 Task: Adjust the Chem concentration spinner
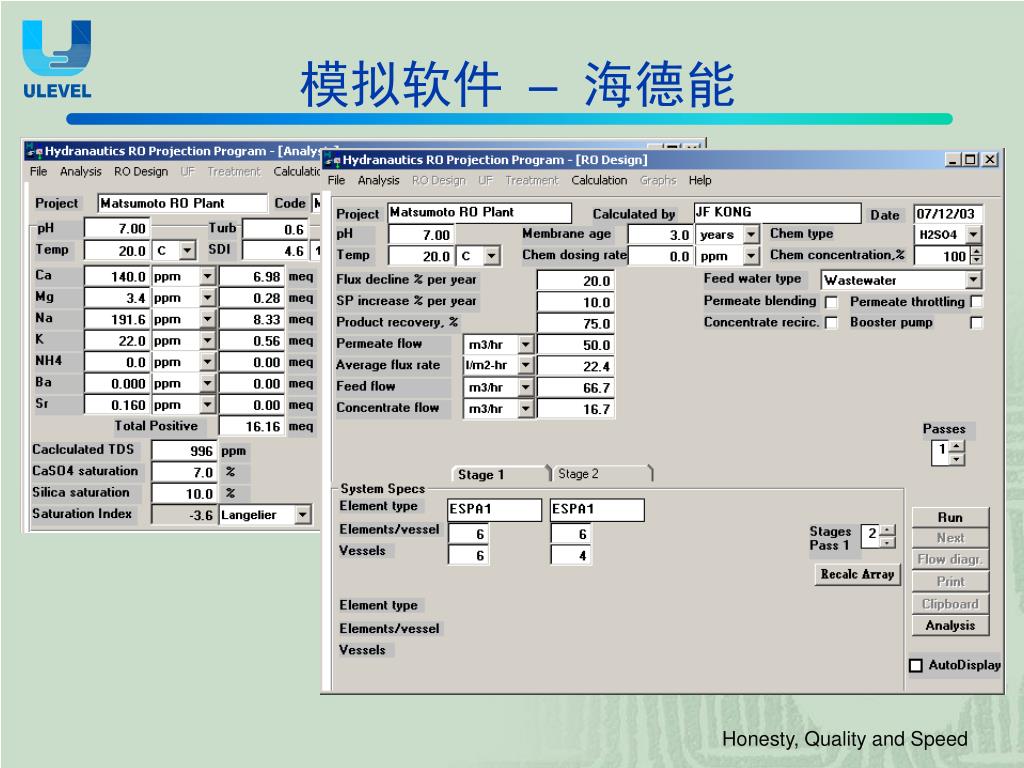click(976, 256)
